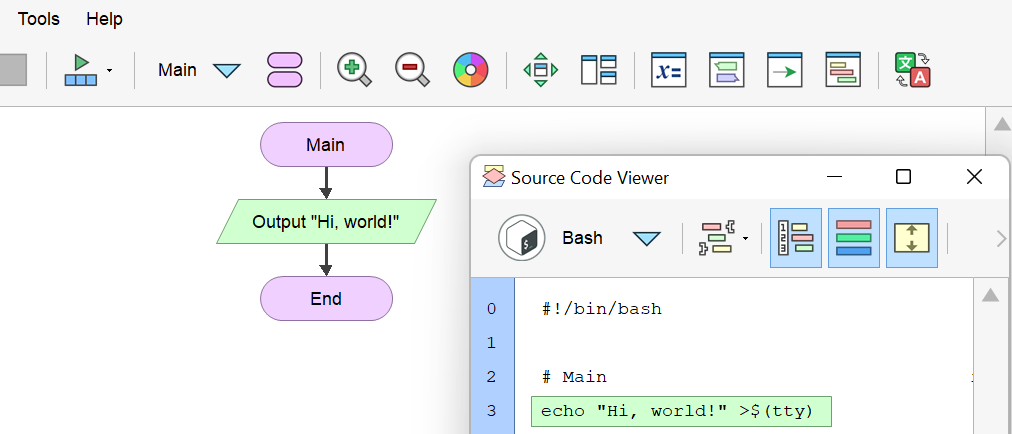Close the Source Code Viewer window
The width and height of the screenshot is (1012, 434).
[974, 177]
